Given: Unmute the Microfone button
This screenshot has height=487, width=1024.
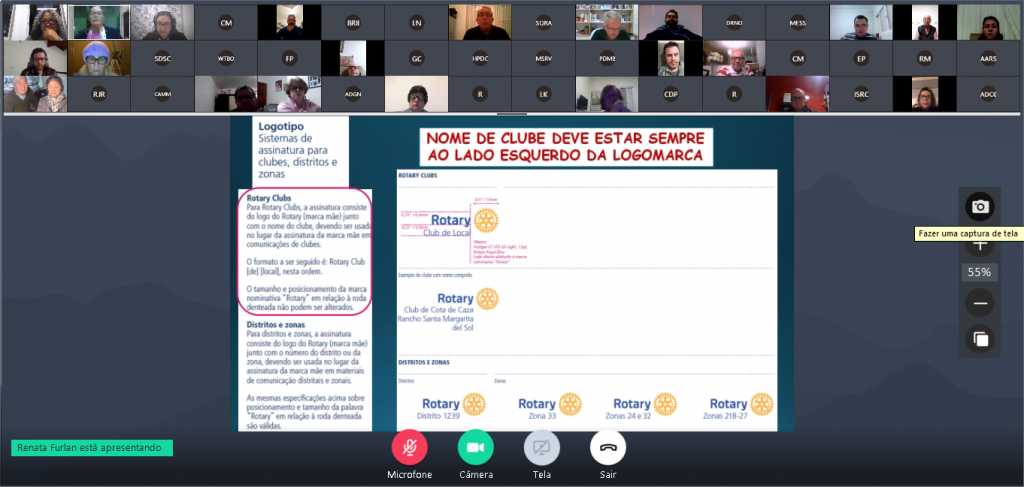Looking at the screenshot, I should 409,447.
